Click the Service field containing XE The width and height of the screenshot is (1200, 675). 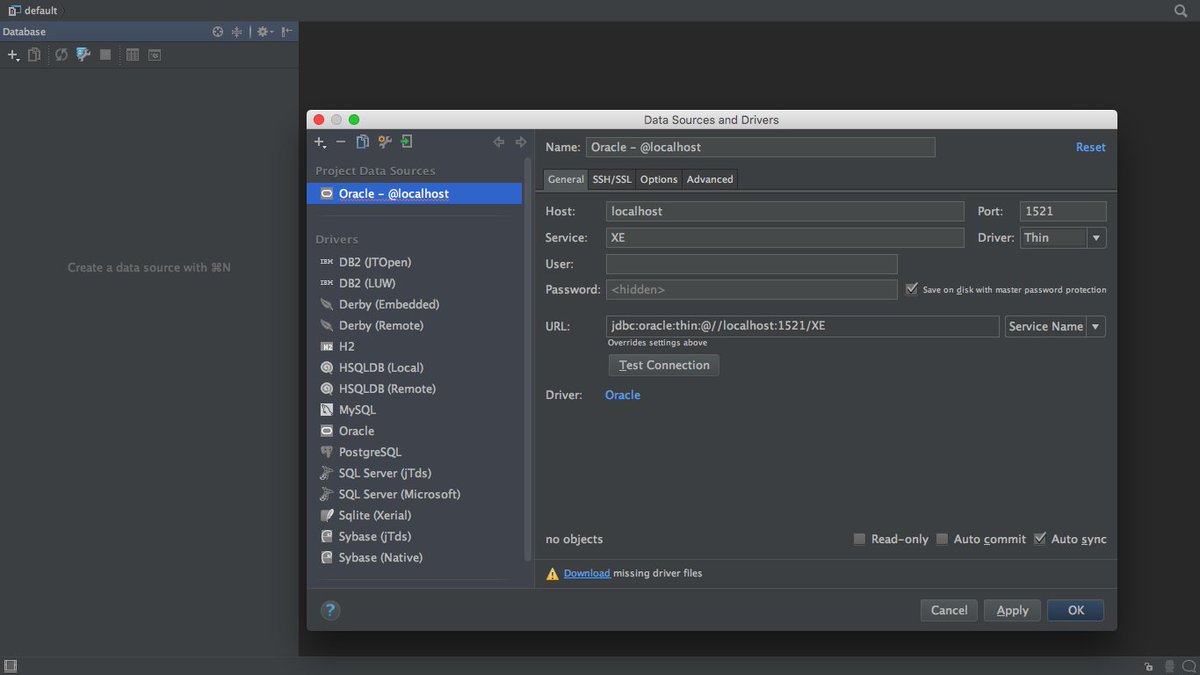click(x=785, y=238)
